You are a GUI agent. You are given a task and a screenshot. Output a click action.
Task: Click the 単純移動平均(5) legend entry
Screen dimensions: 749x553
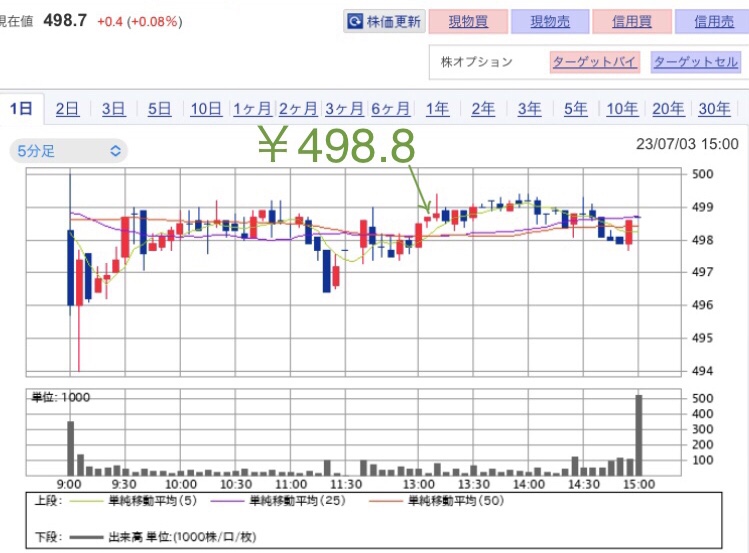(x=133, y=501)
